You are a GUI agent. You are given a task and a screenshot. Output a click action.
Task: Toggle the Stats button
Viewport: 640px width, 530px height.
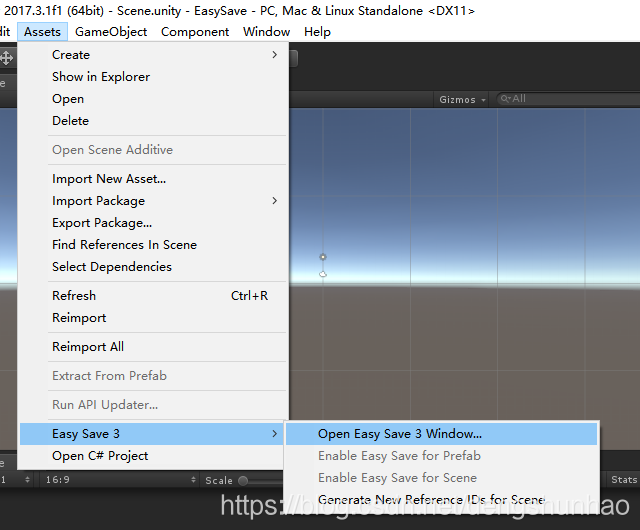pyautogui.click(x=623, y=479)
